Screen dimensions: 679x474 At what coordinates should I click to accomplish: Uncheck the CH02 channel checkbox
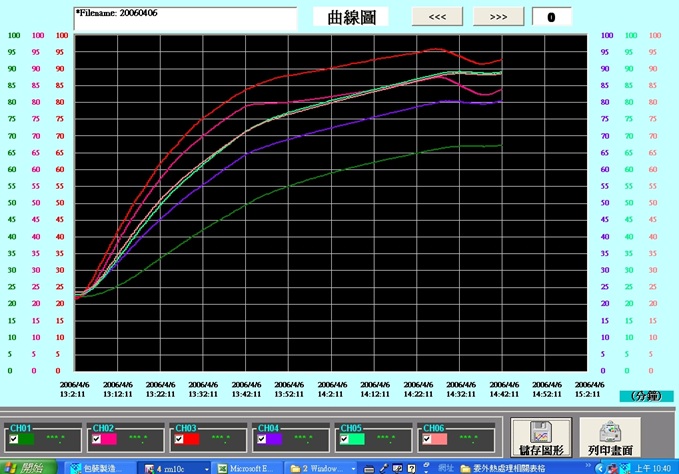tap(97, 439)
